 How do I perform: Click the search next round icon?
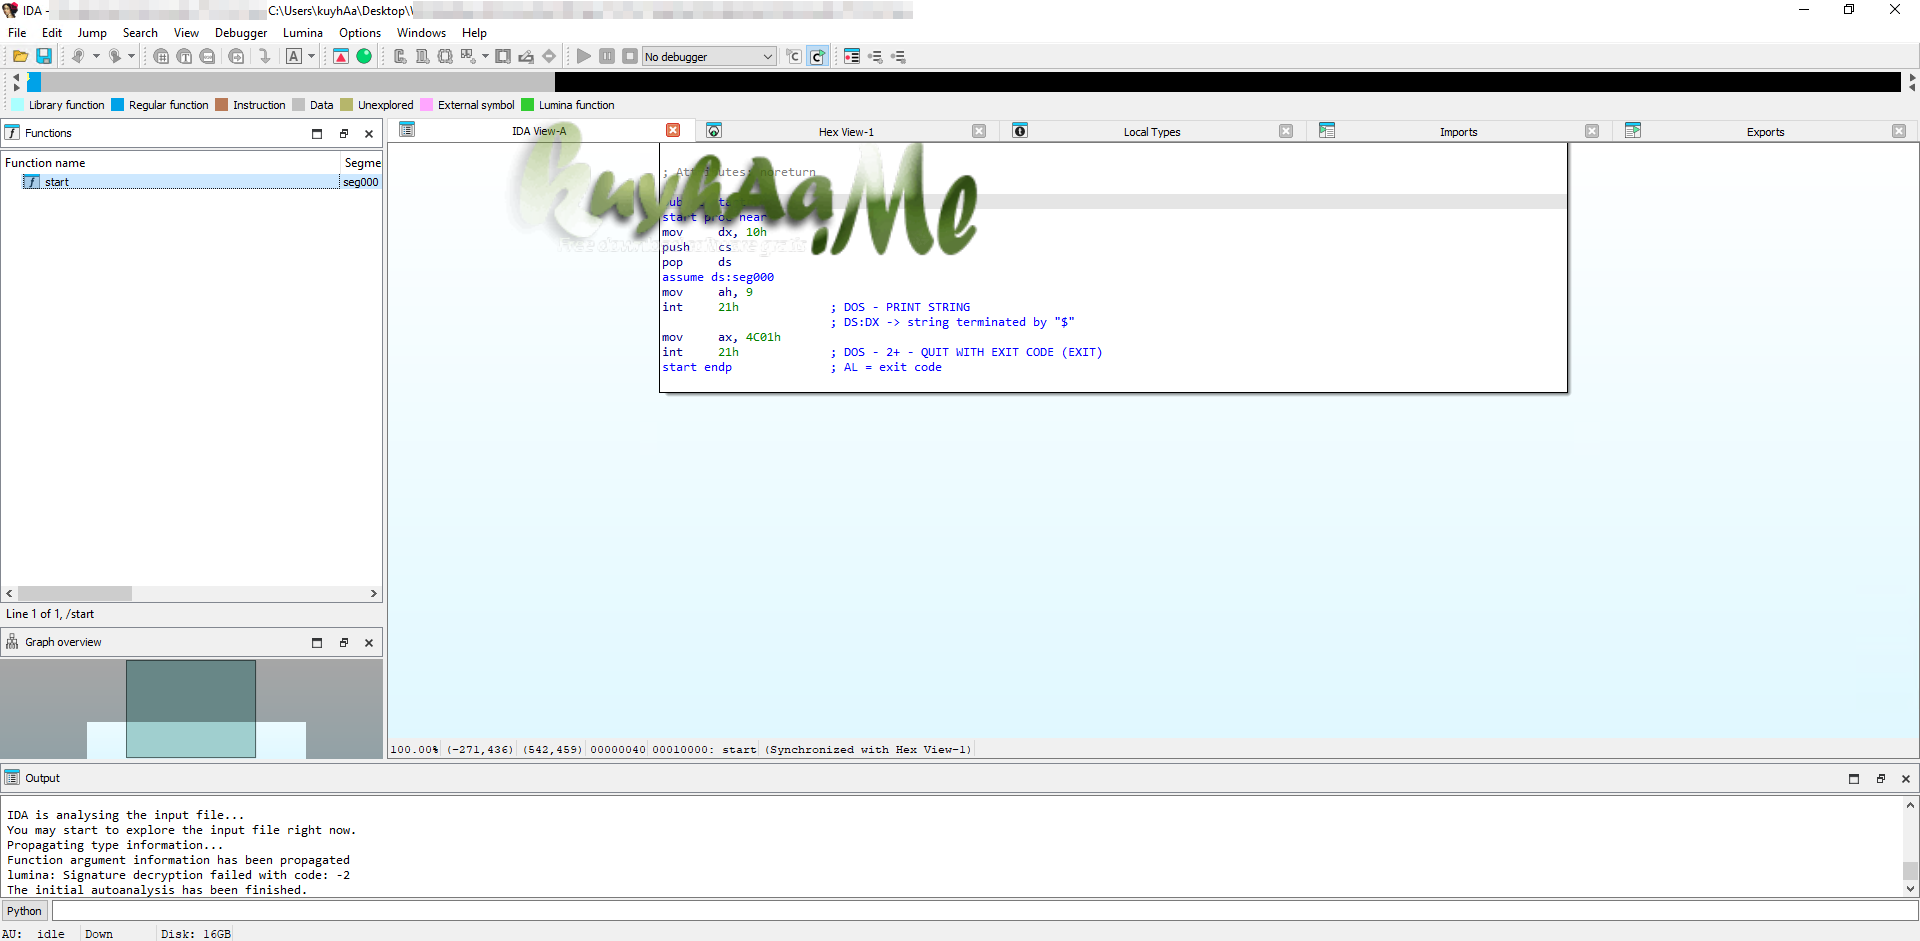[236, 56]
